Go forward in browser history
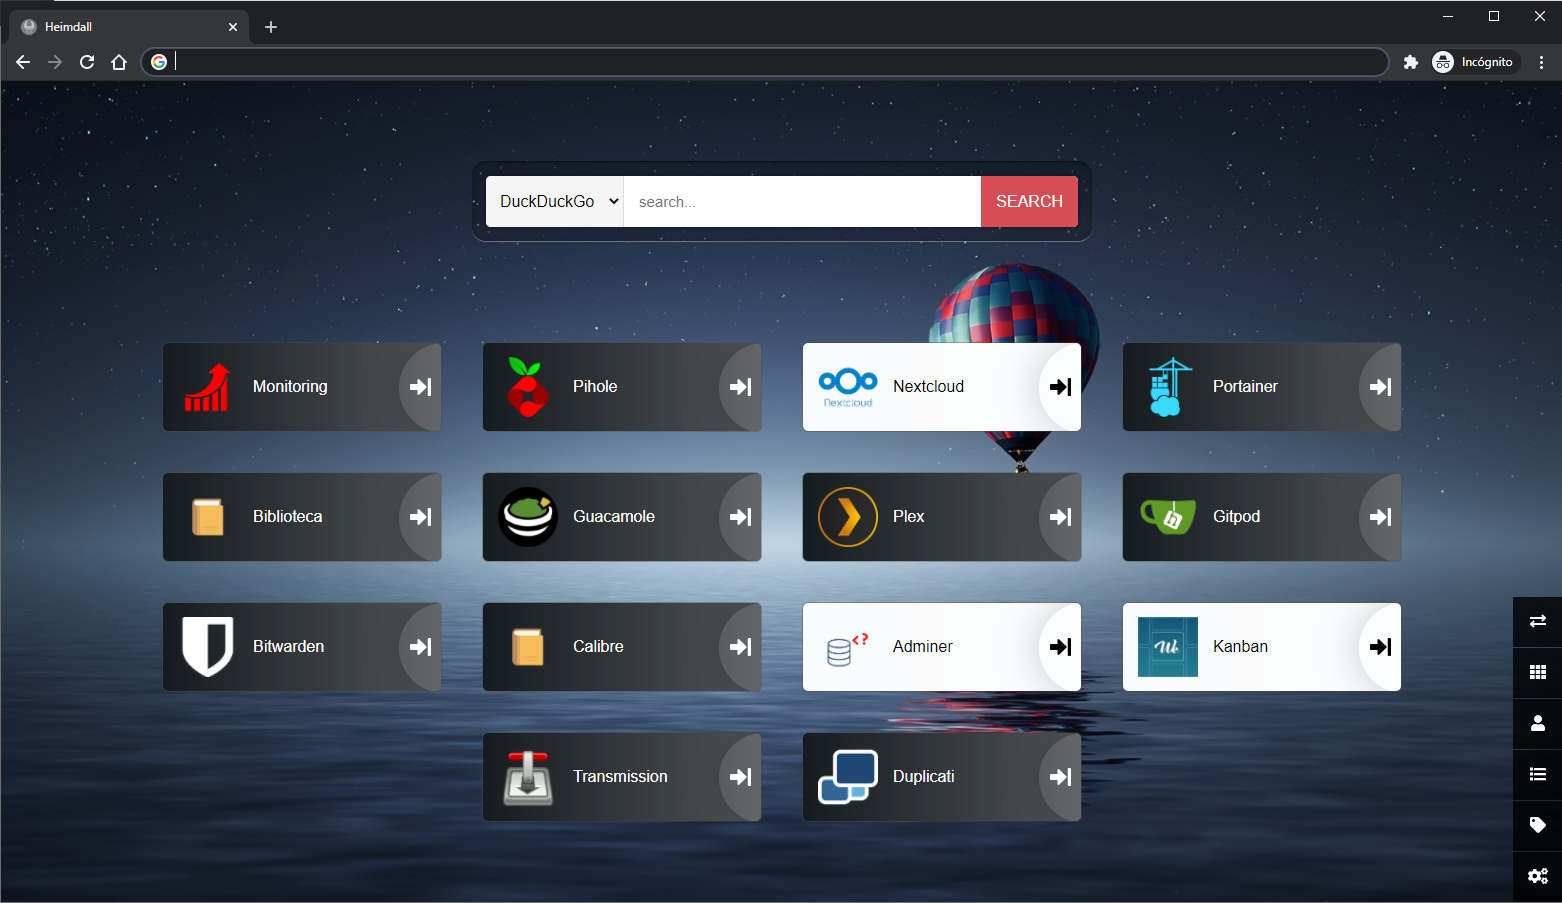1562x903 pixels. [x=55, y=62]
